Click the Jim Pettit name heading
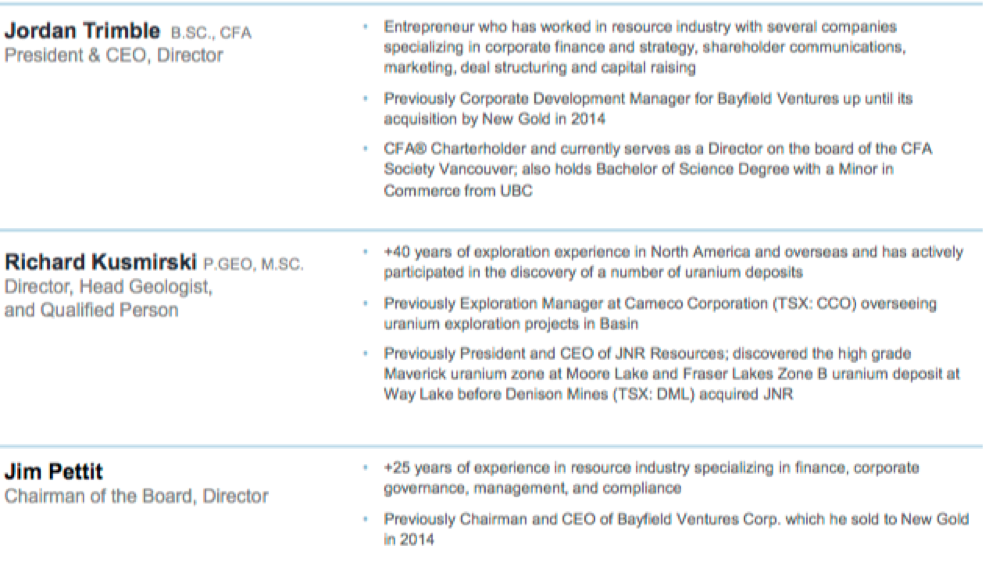Viewport: 987px width, 564px height. click(54, 471)
